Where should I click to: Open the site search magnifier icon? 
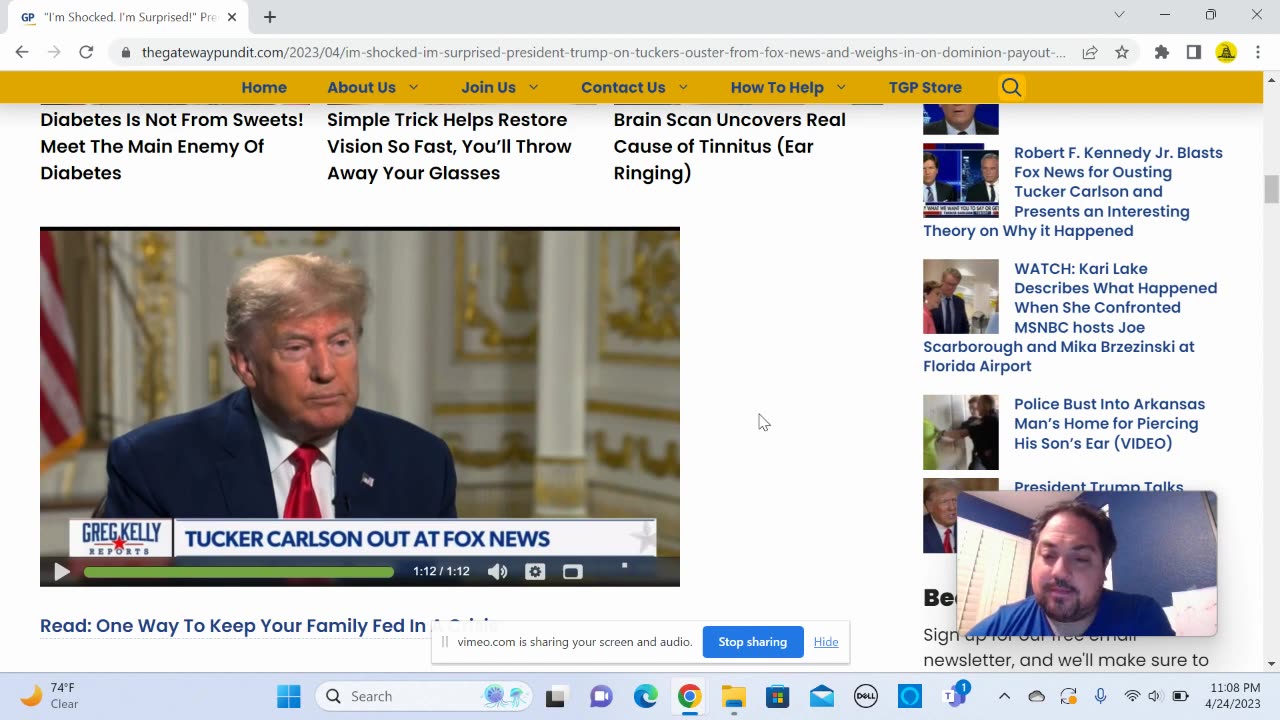(1011, 87)
